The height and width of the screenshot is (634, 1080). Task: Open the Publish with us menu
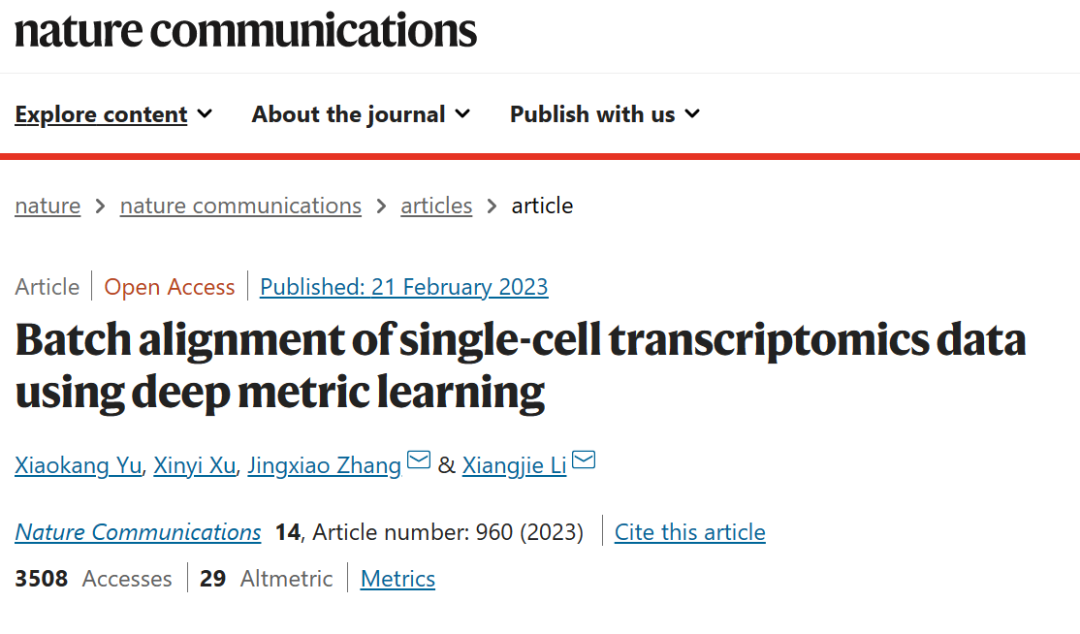click(592, 115)
